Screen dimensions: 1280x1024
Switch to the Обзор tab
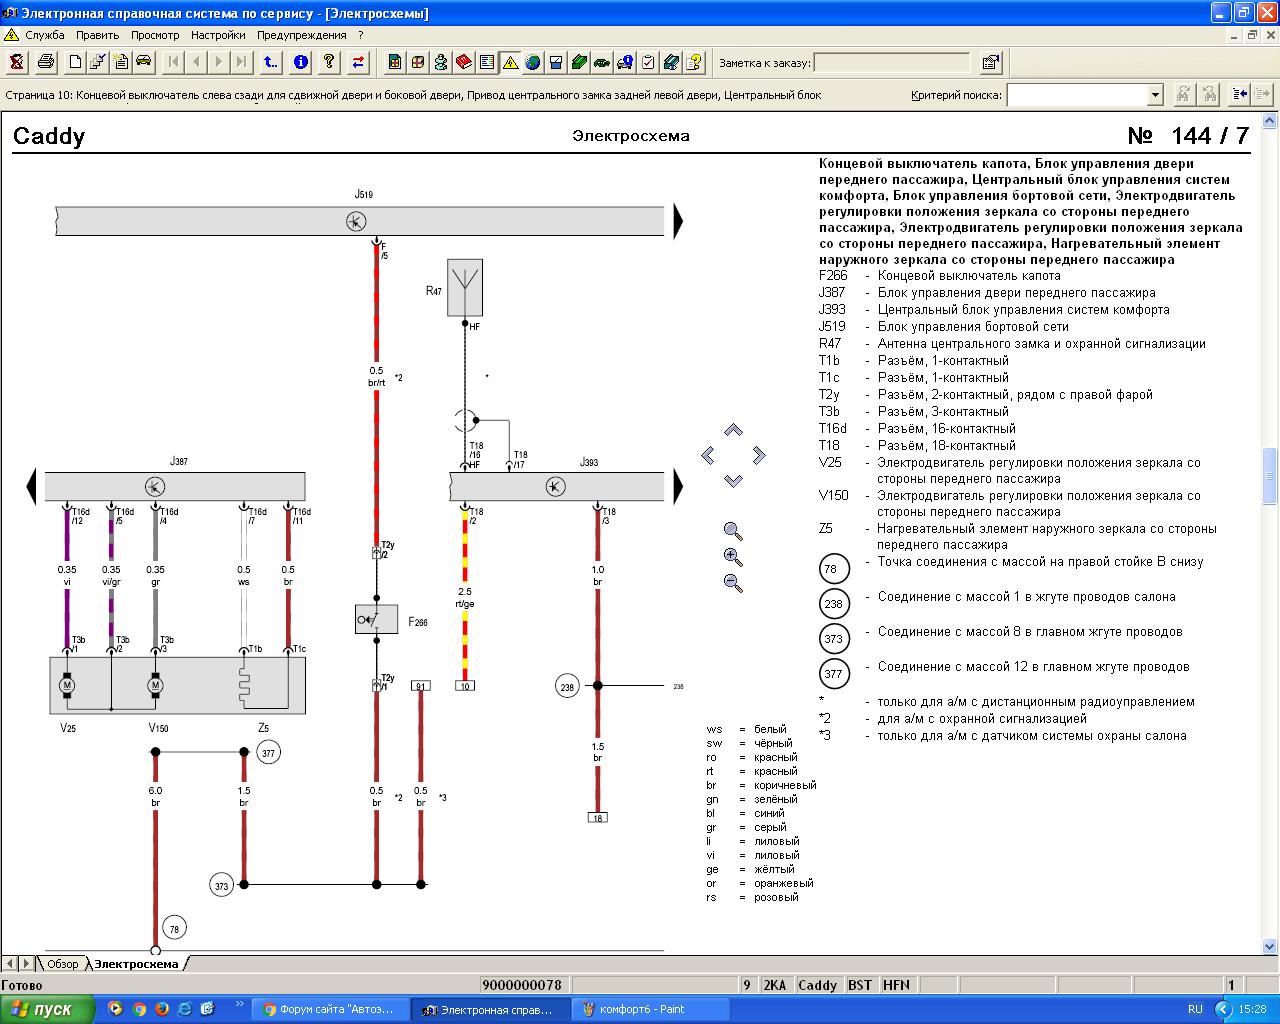click(62, 964)
